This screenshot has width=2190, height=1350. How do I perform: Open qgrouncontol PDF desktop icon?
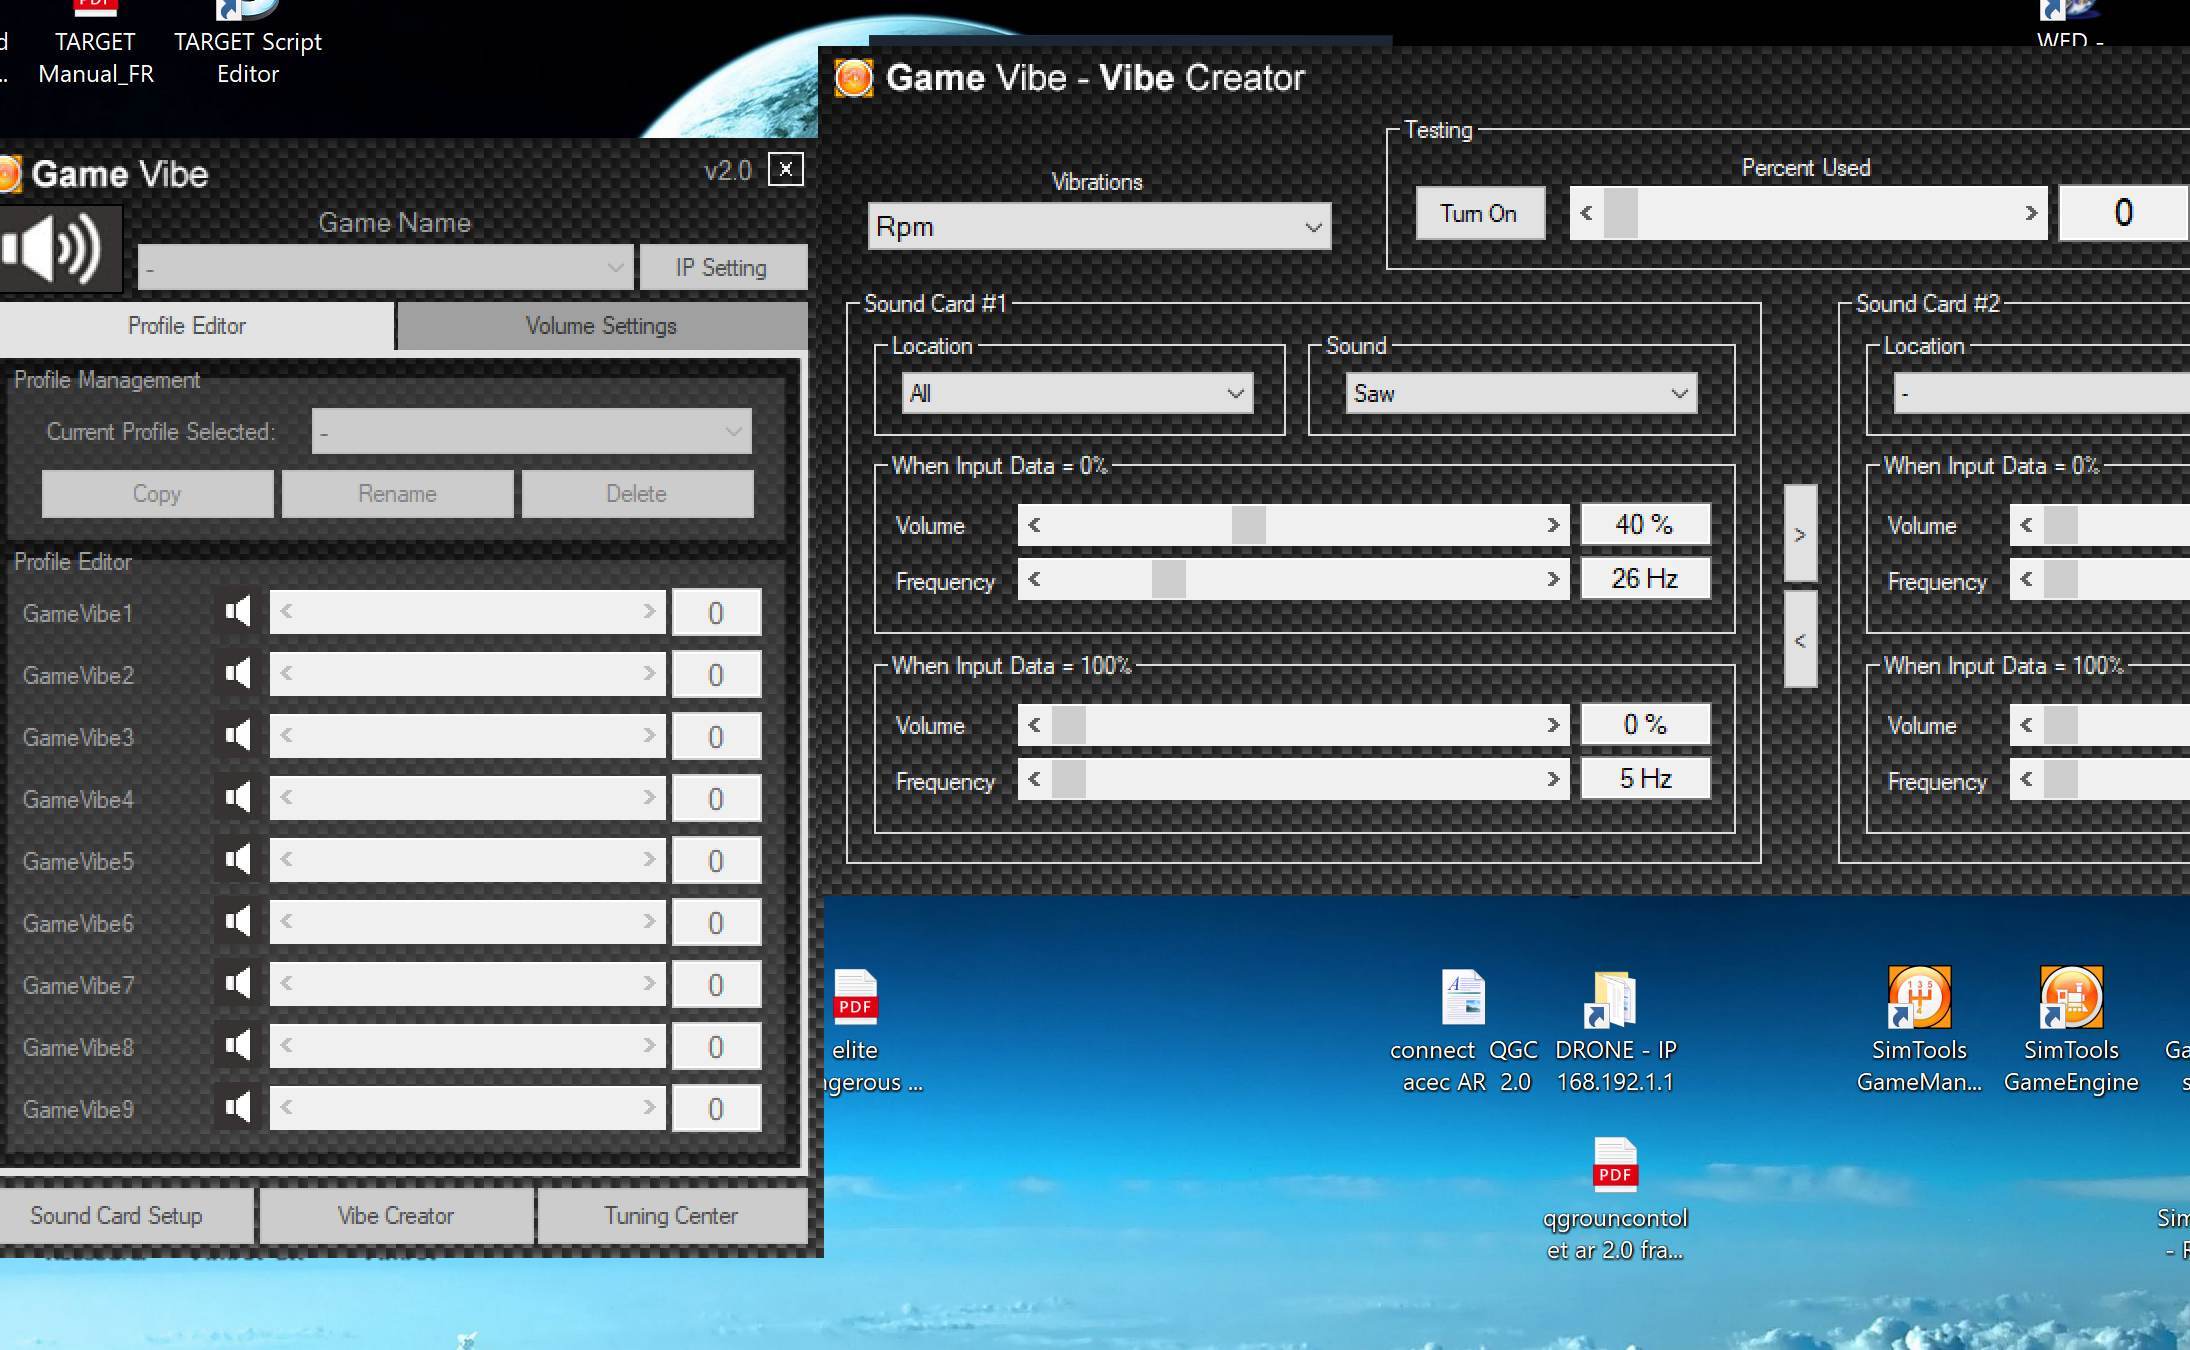tap(1615, 1165)
